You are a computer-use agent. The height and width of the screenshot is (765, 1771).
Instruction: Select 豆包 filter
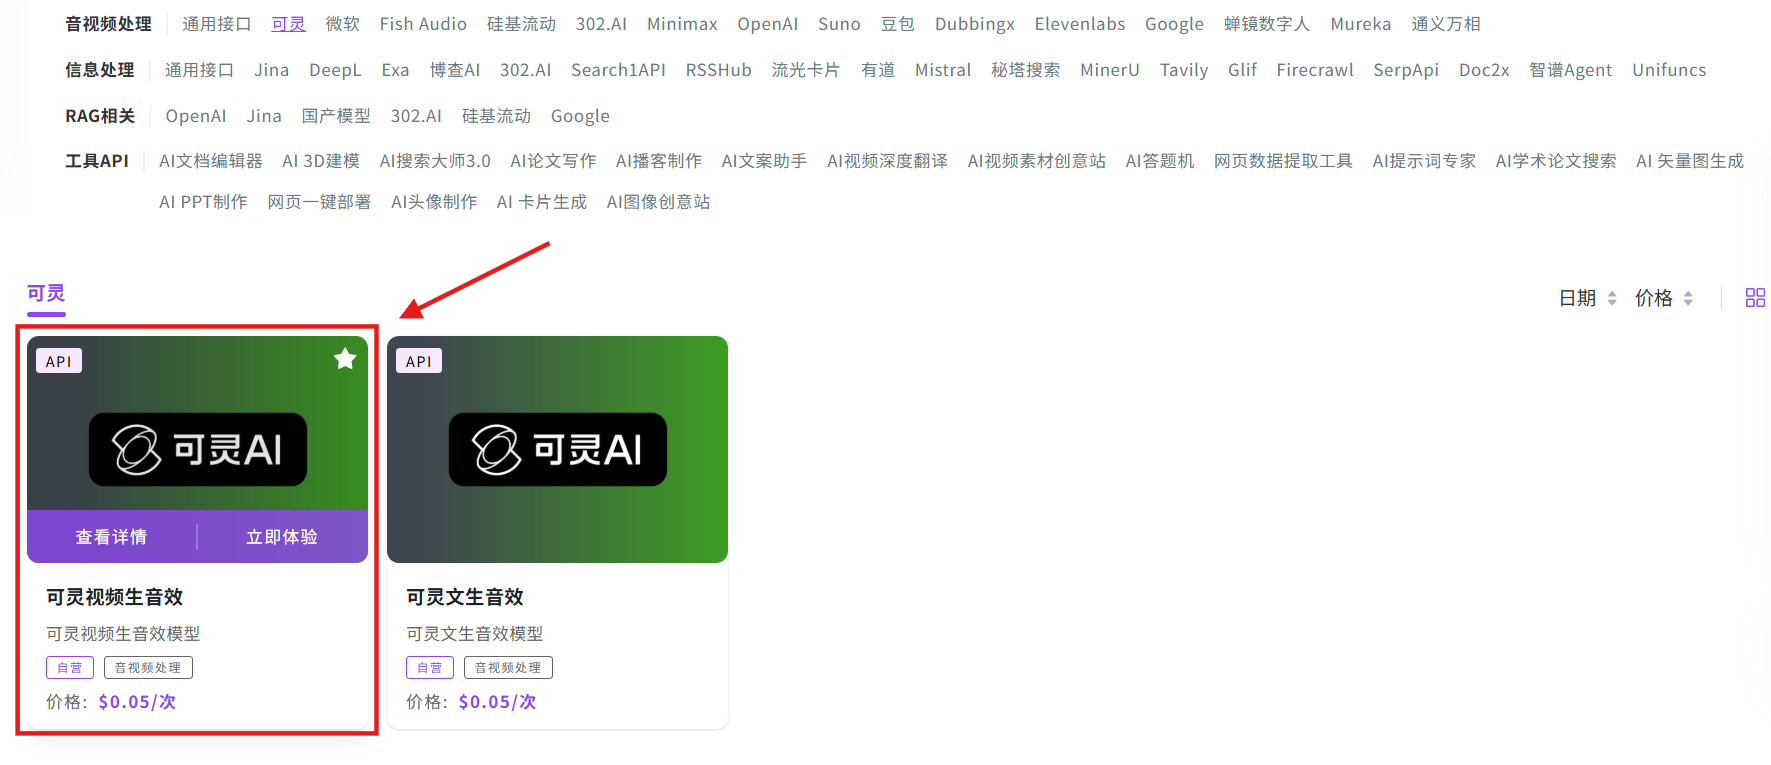898,24
